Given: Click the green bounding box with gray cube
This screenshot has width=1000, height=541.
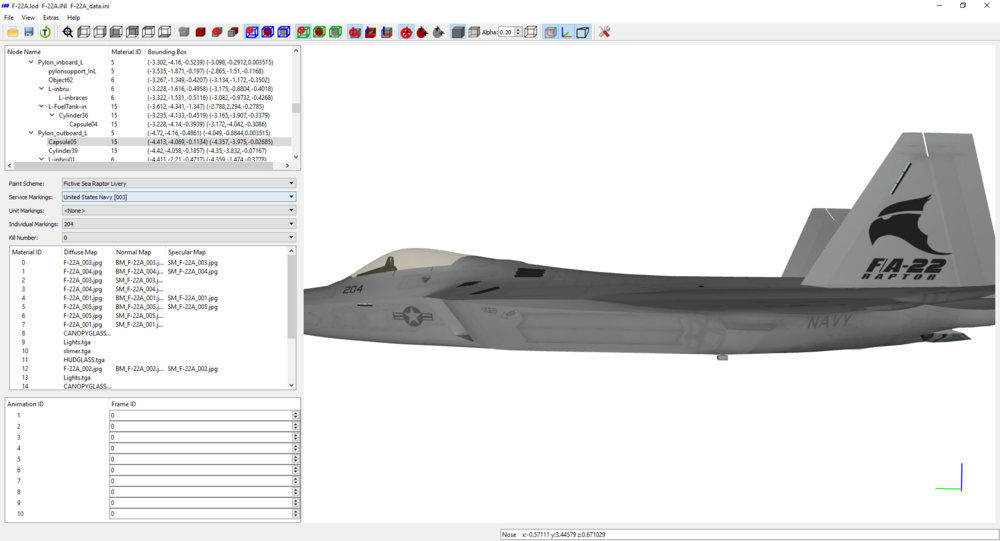Looking at the screenshot, I should coord(335,32).
